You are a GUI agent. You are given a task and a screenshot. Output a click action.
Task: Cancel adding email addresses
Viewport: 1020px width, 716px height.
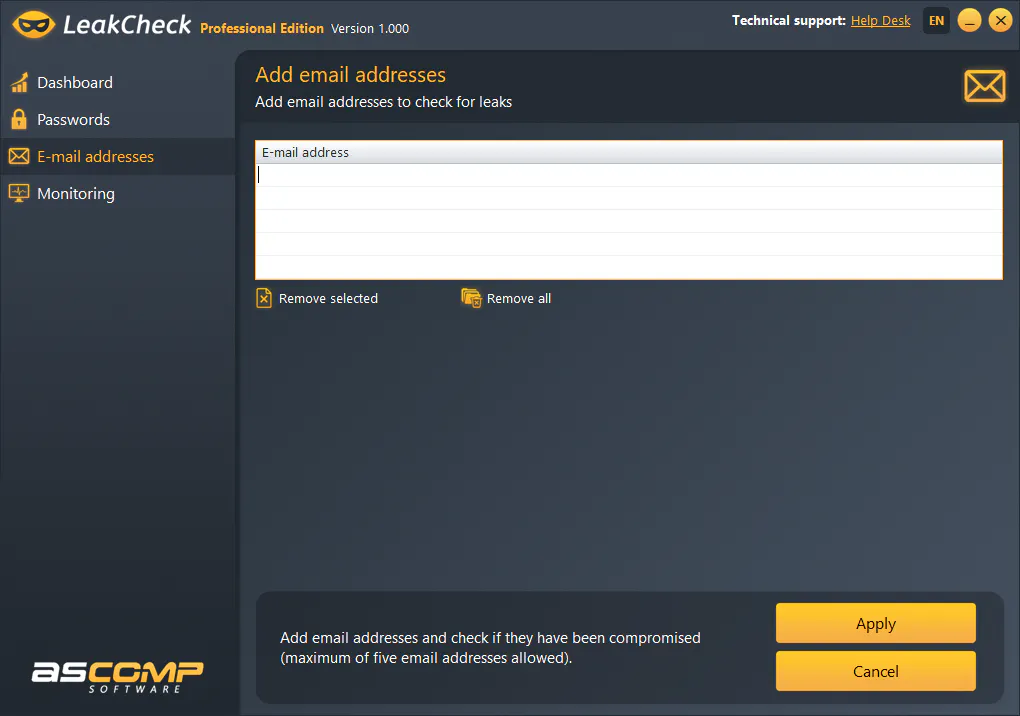pos(876,671)
